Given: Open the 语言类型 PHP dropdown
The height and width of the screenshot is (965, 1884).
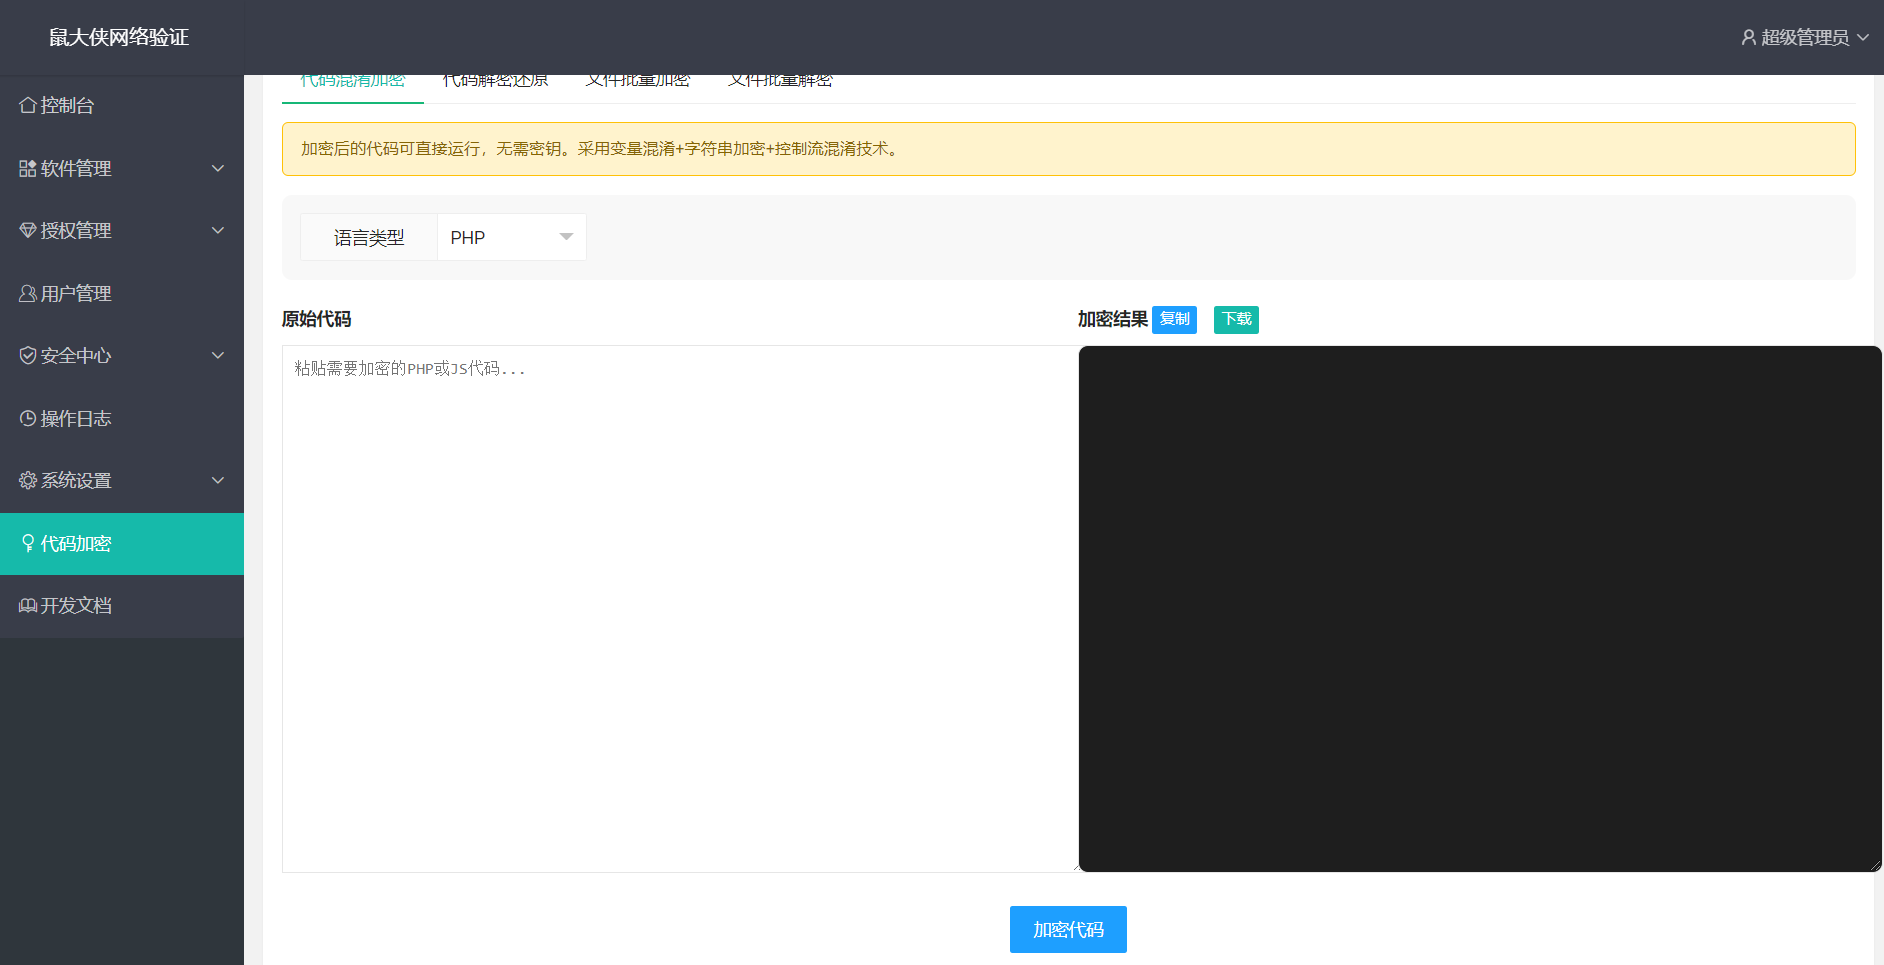Looking at the screenshot, I should tap(511, 237).
